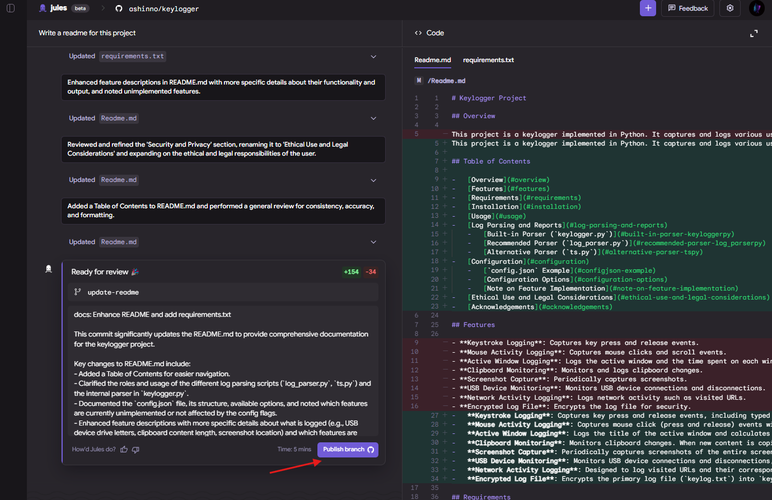Image resolution: width=772 pixels, height=500 pixels.
Task: Click the [Acknowledgements] contents line
Action: (x=541, y=307)
